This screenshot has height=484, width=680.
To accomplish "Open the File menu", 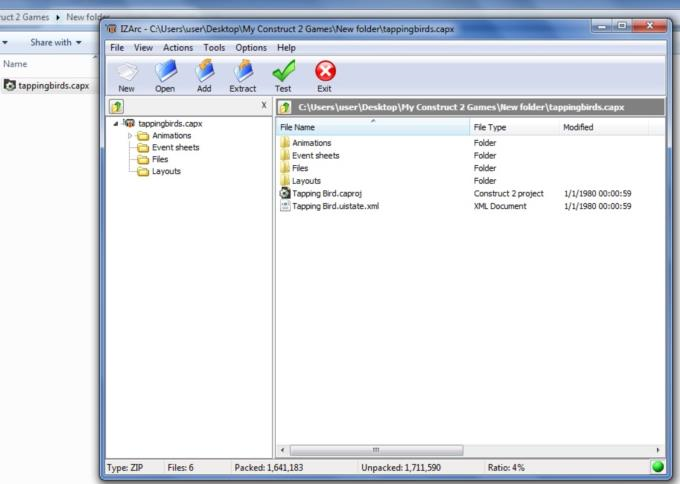I will [117, 48].
